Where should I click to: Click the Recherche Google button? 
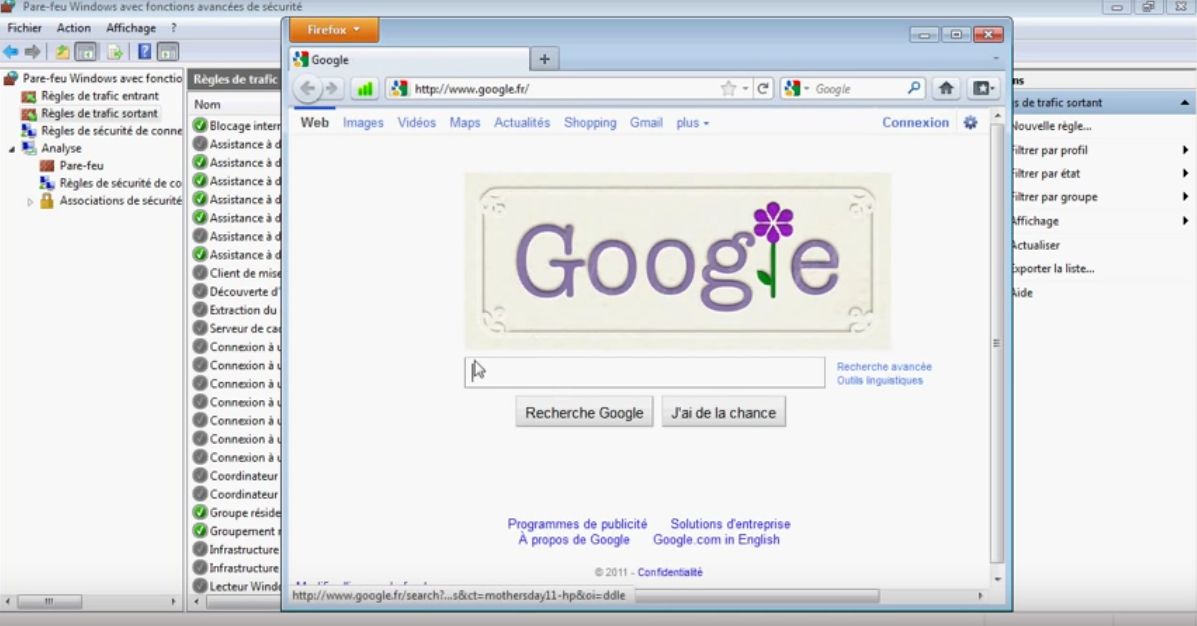[x=584, y=412]
